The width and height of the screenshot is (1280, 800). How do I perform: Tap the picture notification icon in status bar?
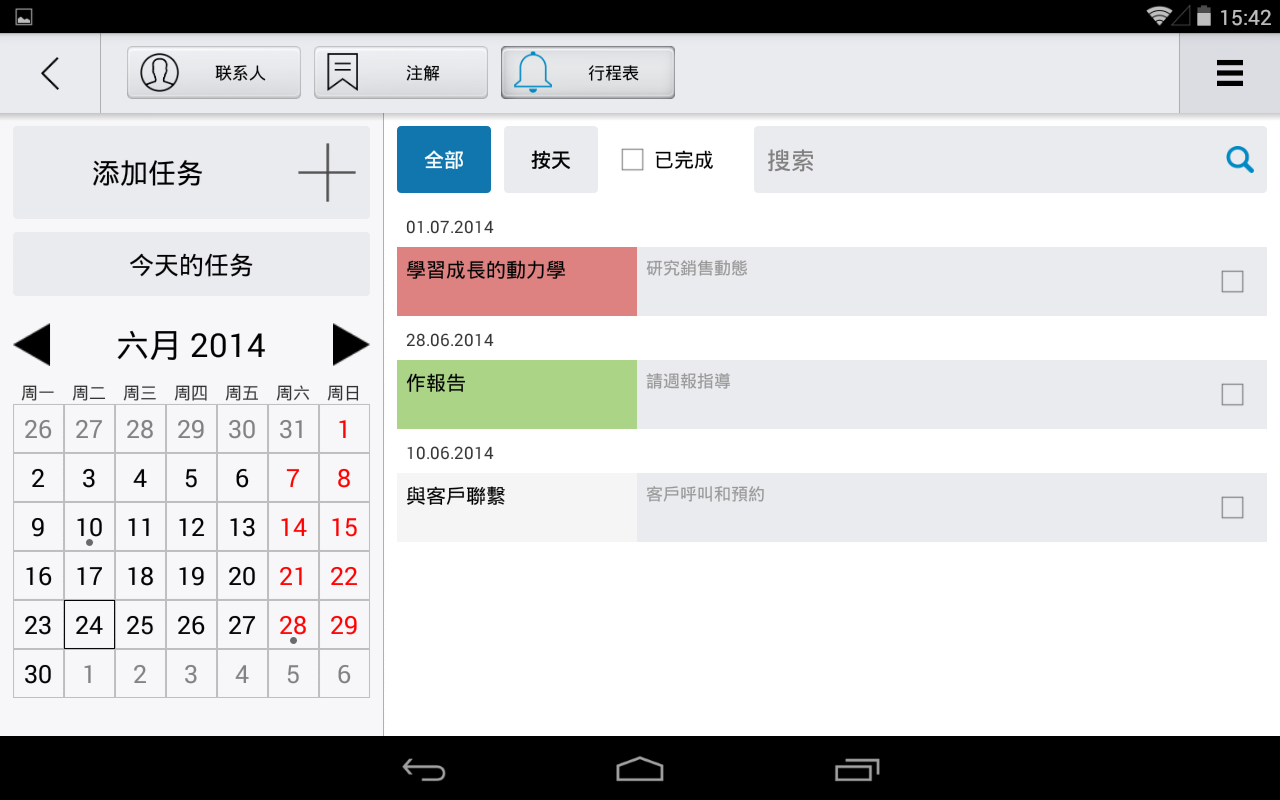point(24,16)
